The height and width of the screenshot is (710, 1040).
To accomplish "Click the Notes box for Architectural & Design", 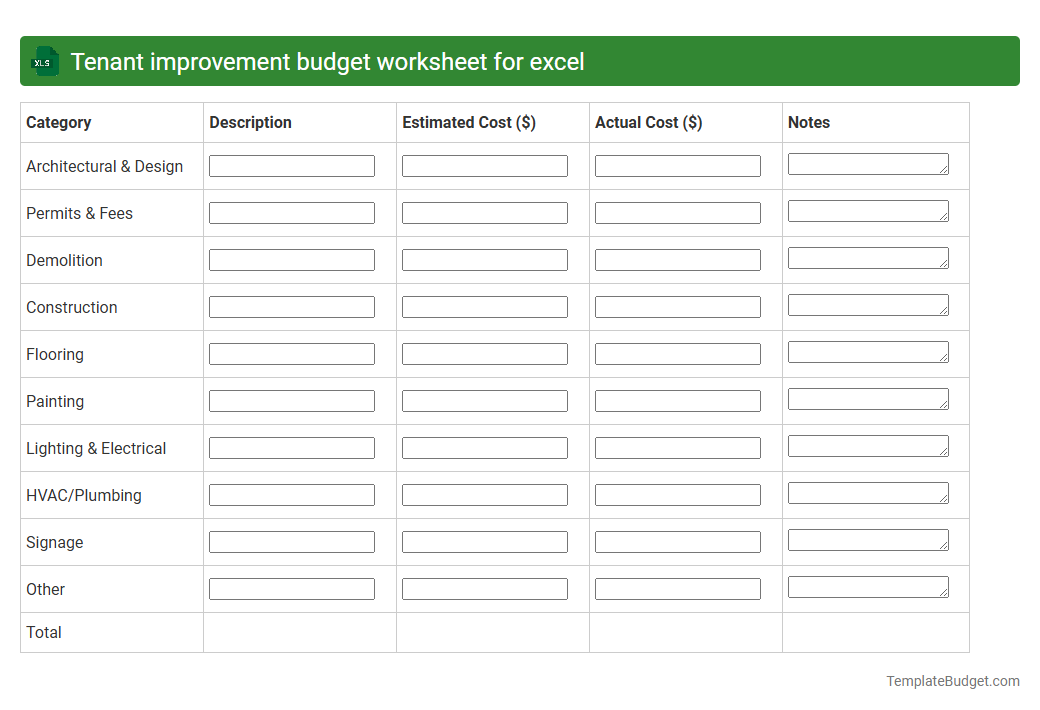I will [866, 164].
